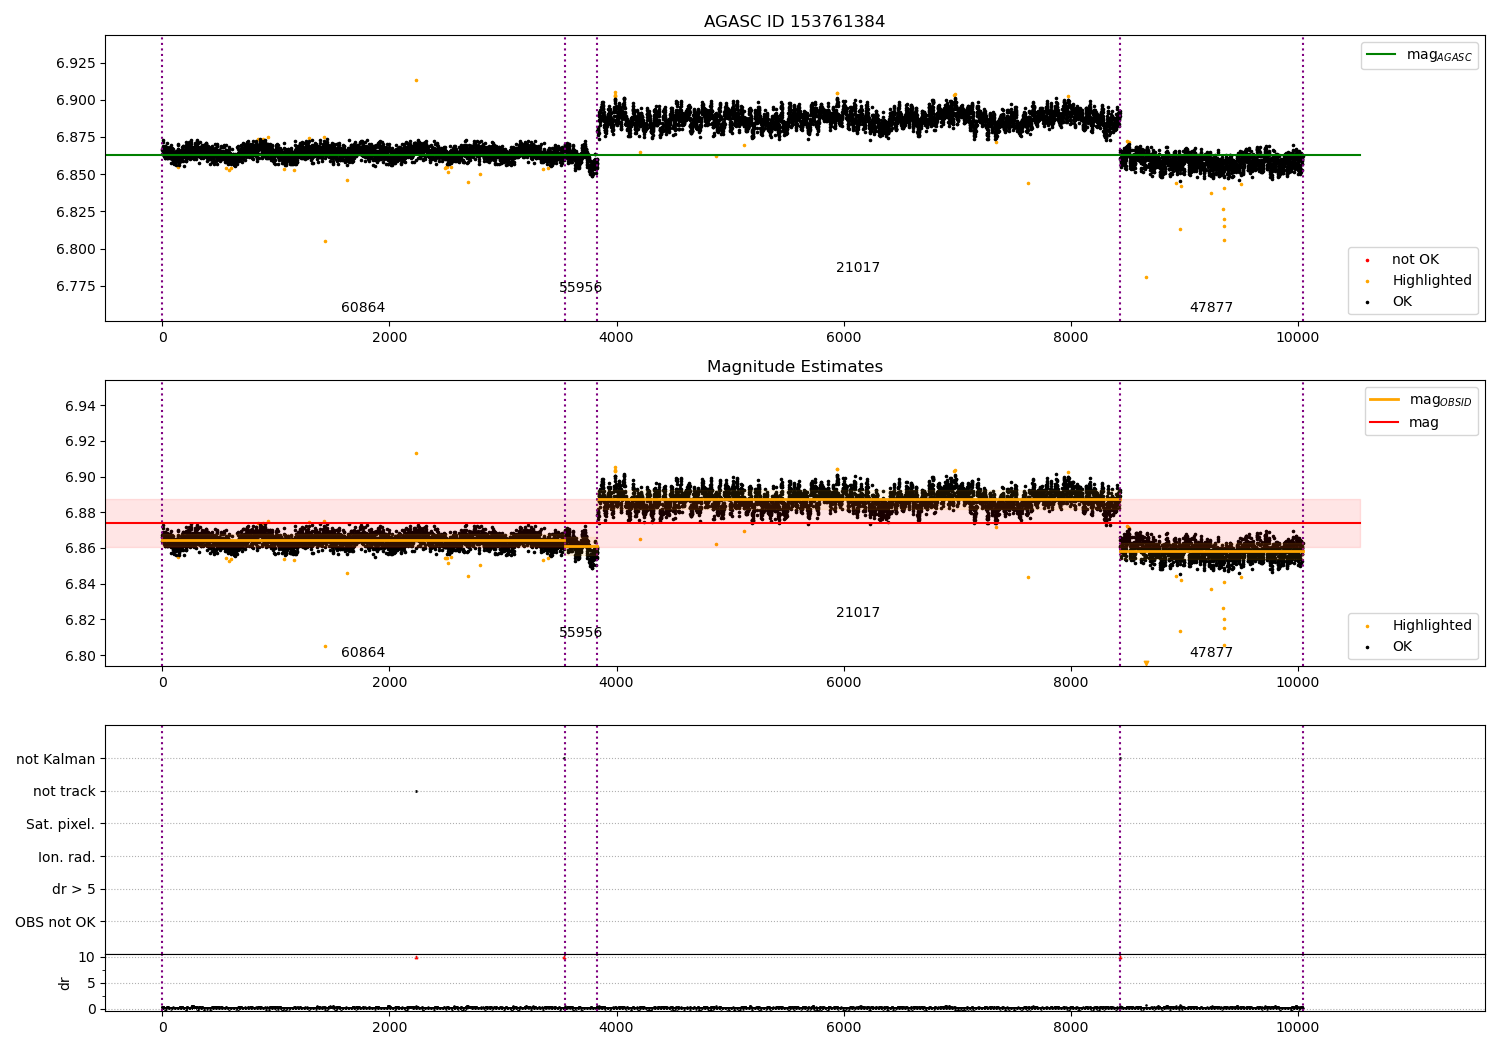Click the y-axis tick '6.925' in top plot
This screenshot has width=1500, height=1050.
click(x=76, y=64)
